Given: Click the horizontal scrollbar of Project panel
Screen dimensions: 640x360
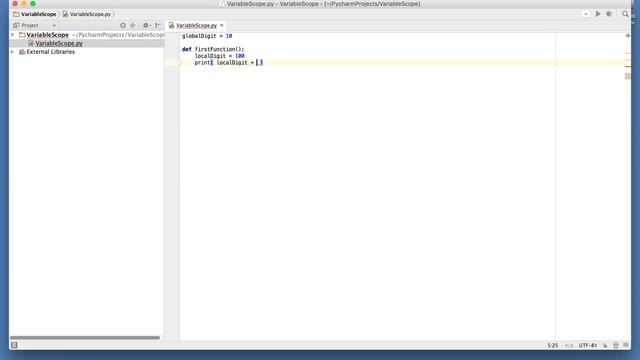Looking at the screenshot, I should pos(85,338).
